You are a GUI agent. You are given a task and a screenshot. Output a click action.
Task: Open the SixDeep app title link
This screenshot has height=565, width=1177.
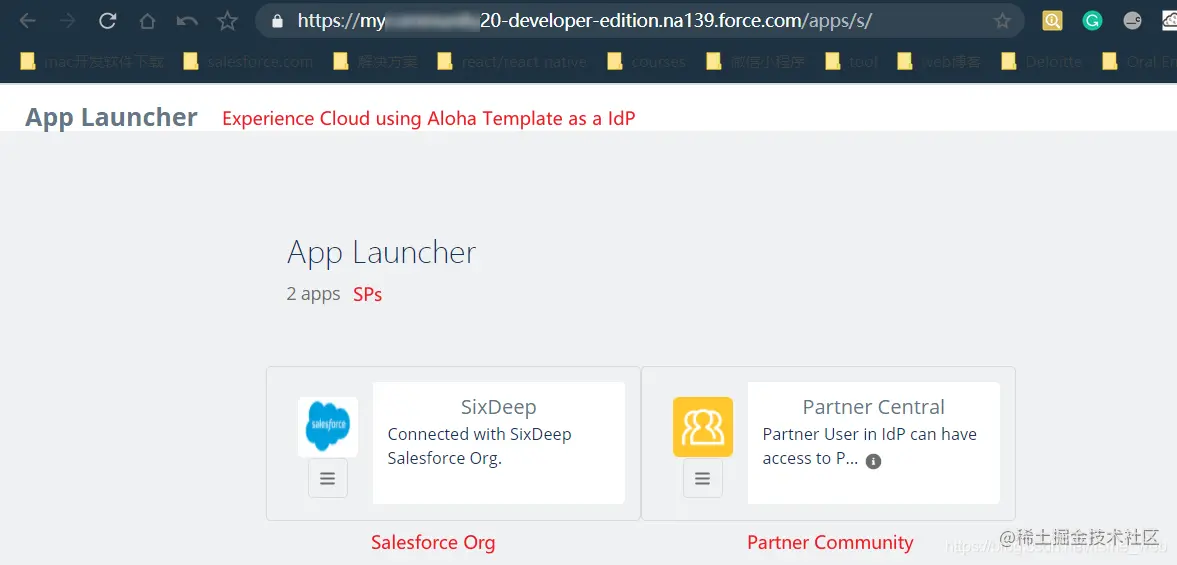498,407
